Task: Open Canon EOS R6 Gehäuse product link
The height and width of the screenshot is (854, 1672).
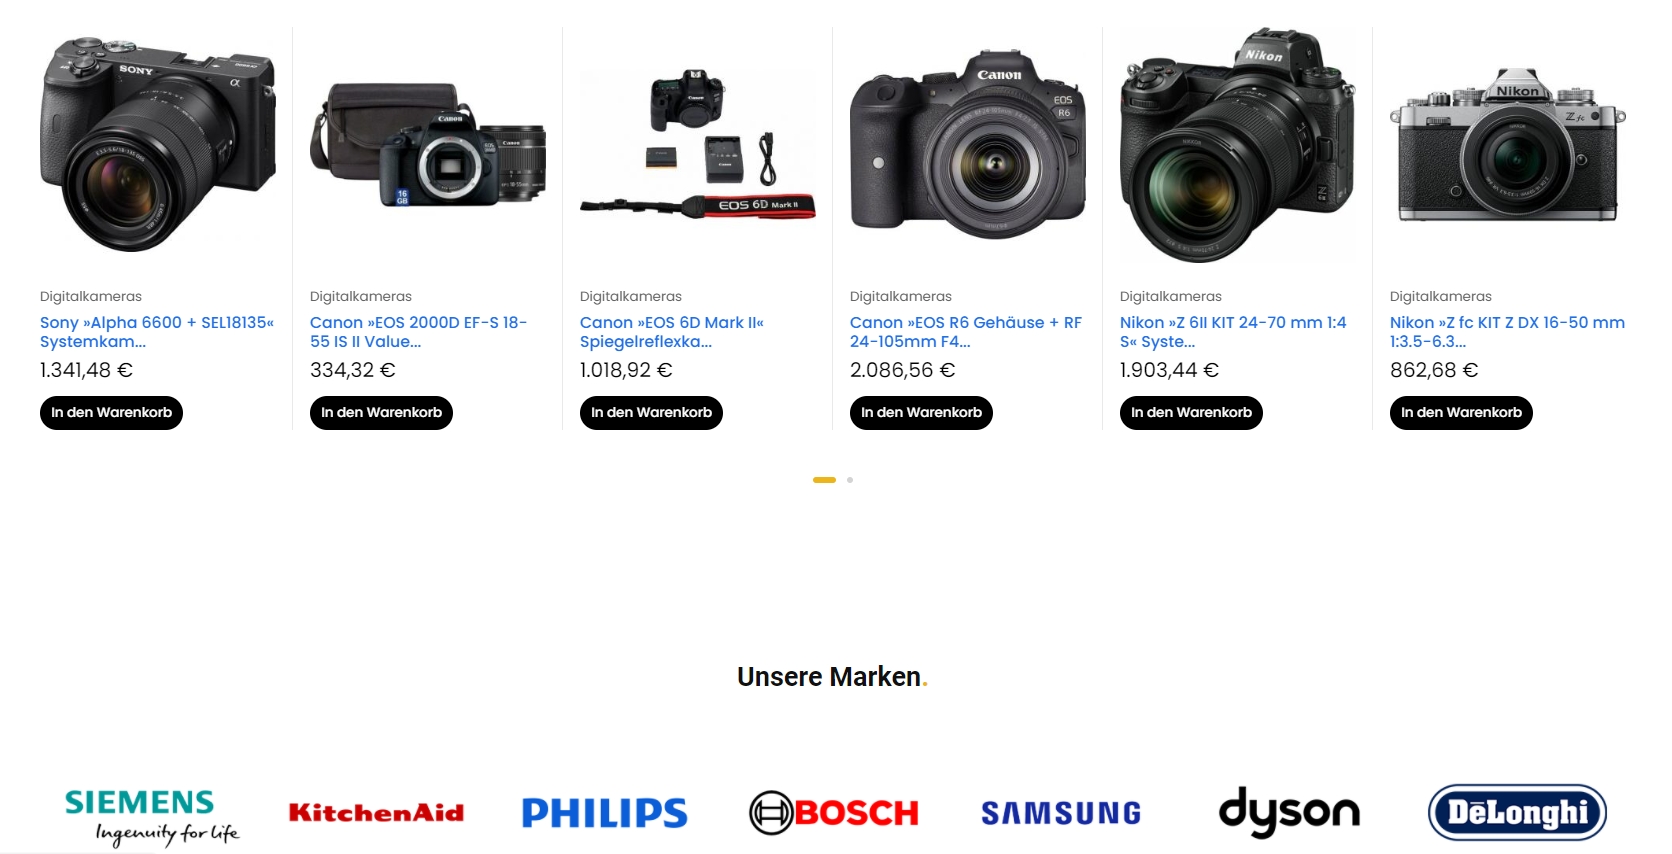Action: (966, 332)
